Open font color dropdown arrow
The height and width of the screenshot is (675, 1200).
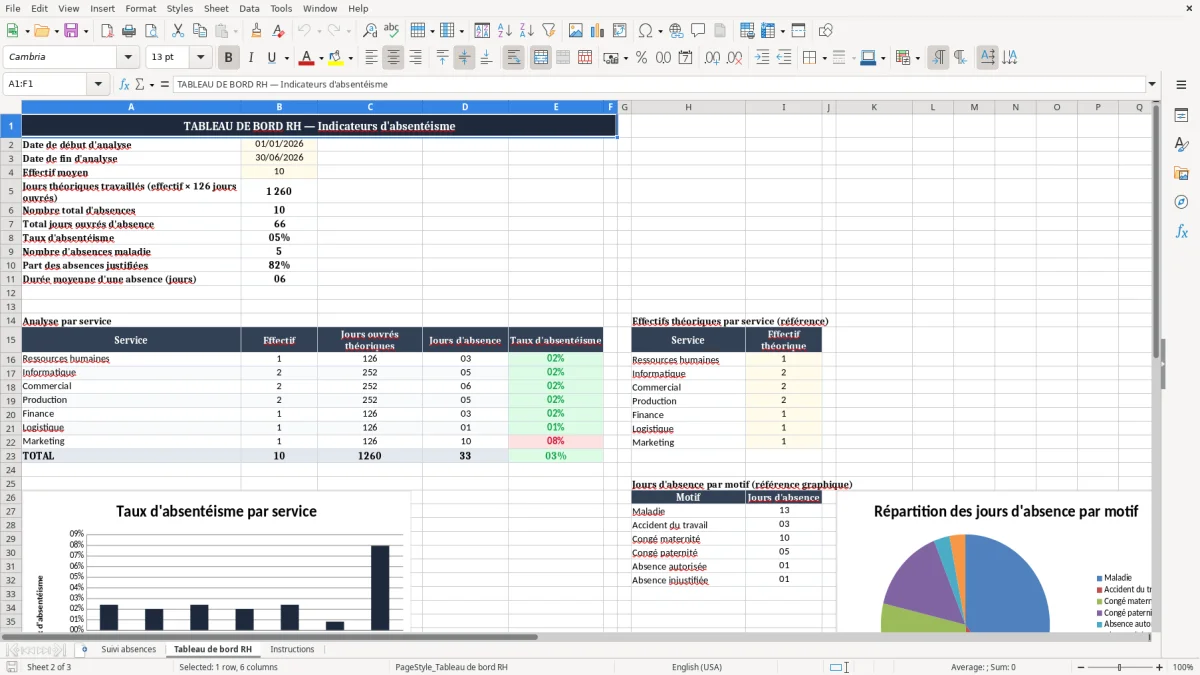click(322, 58)
